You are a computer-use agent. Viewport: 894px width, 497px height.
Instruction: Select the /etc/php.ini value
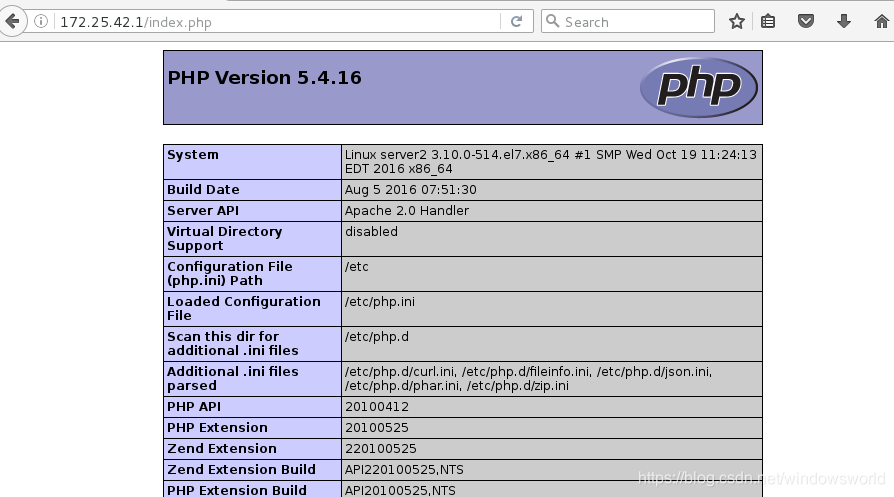380,301
